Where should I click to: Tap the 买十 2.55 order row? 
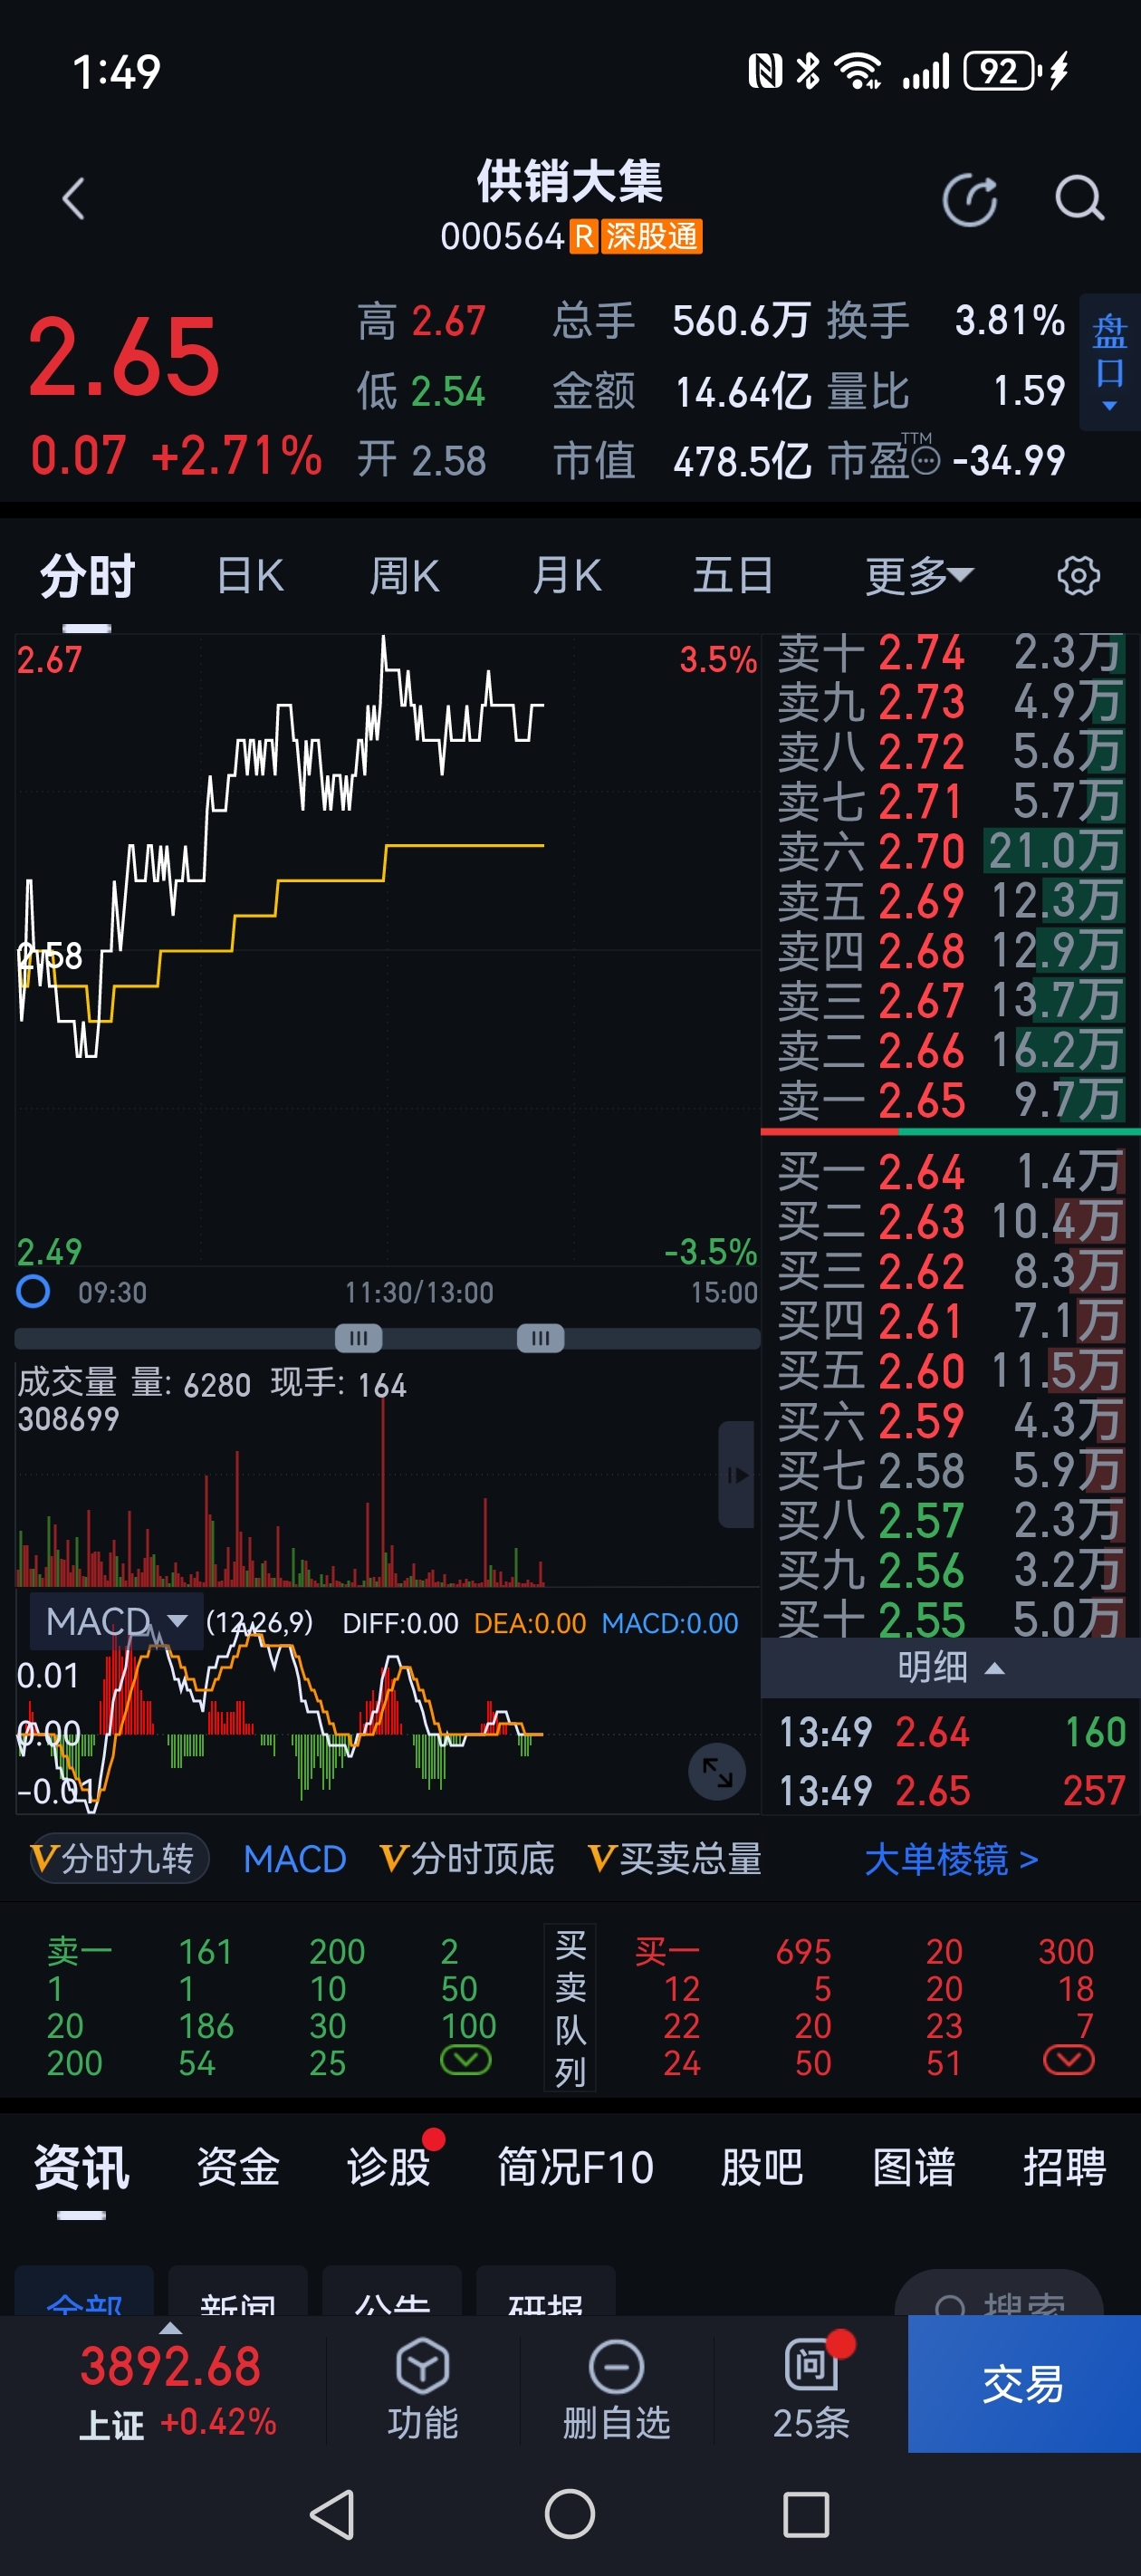951,1618
